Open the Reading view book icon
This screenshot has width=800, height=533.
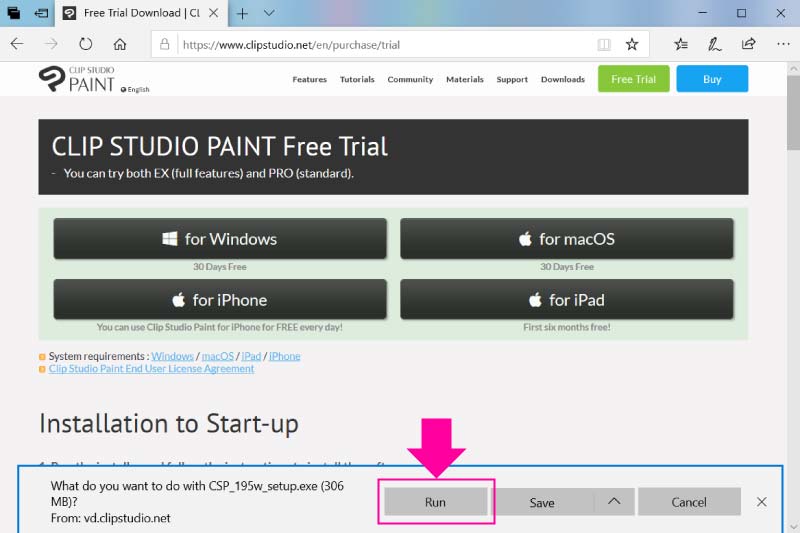[603, 44]
